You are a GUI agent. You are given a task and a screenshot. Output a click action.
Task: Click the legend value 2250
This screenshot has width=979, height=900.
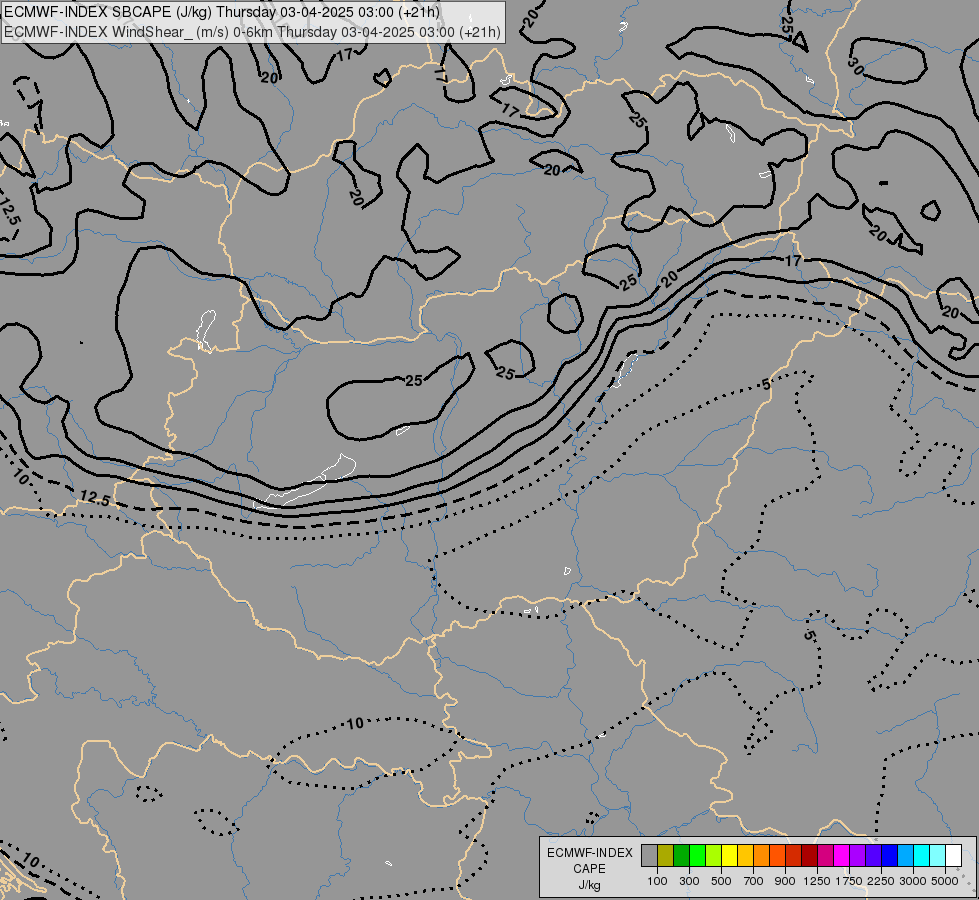(881, 881)
